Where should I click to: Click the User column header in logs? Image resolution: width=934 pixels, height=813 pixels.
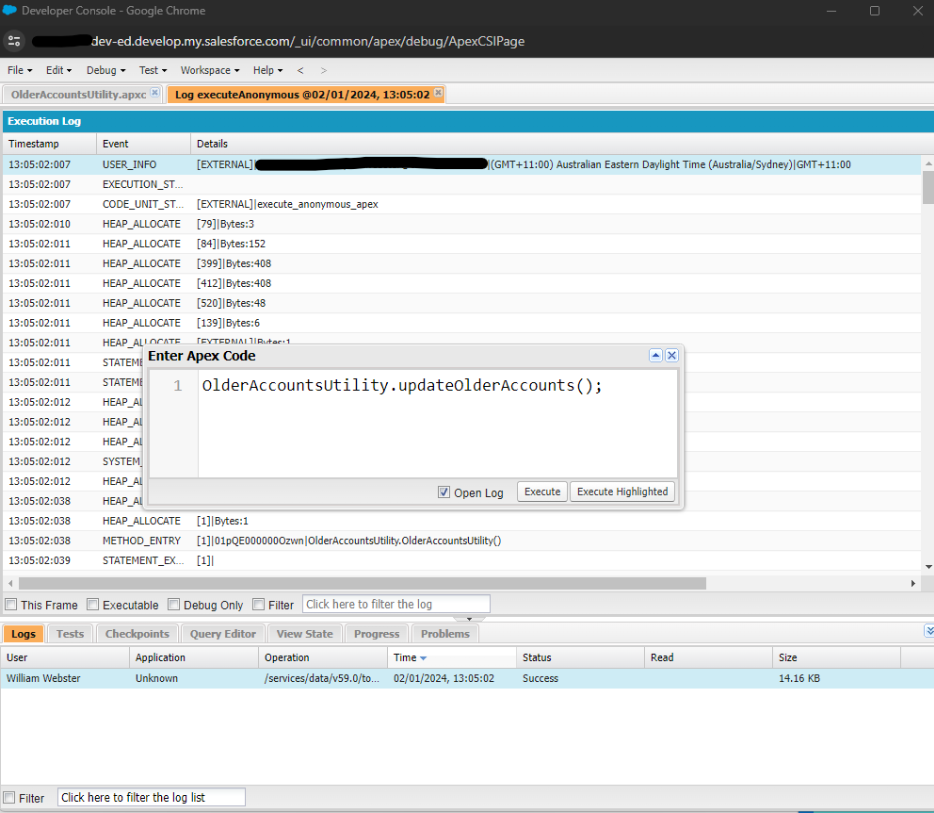(64, 658)
